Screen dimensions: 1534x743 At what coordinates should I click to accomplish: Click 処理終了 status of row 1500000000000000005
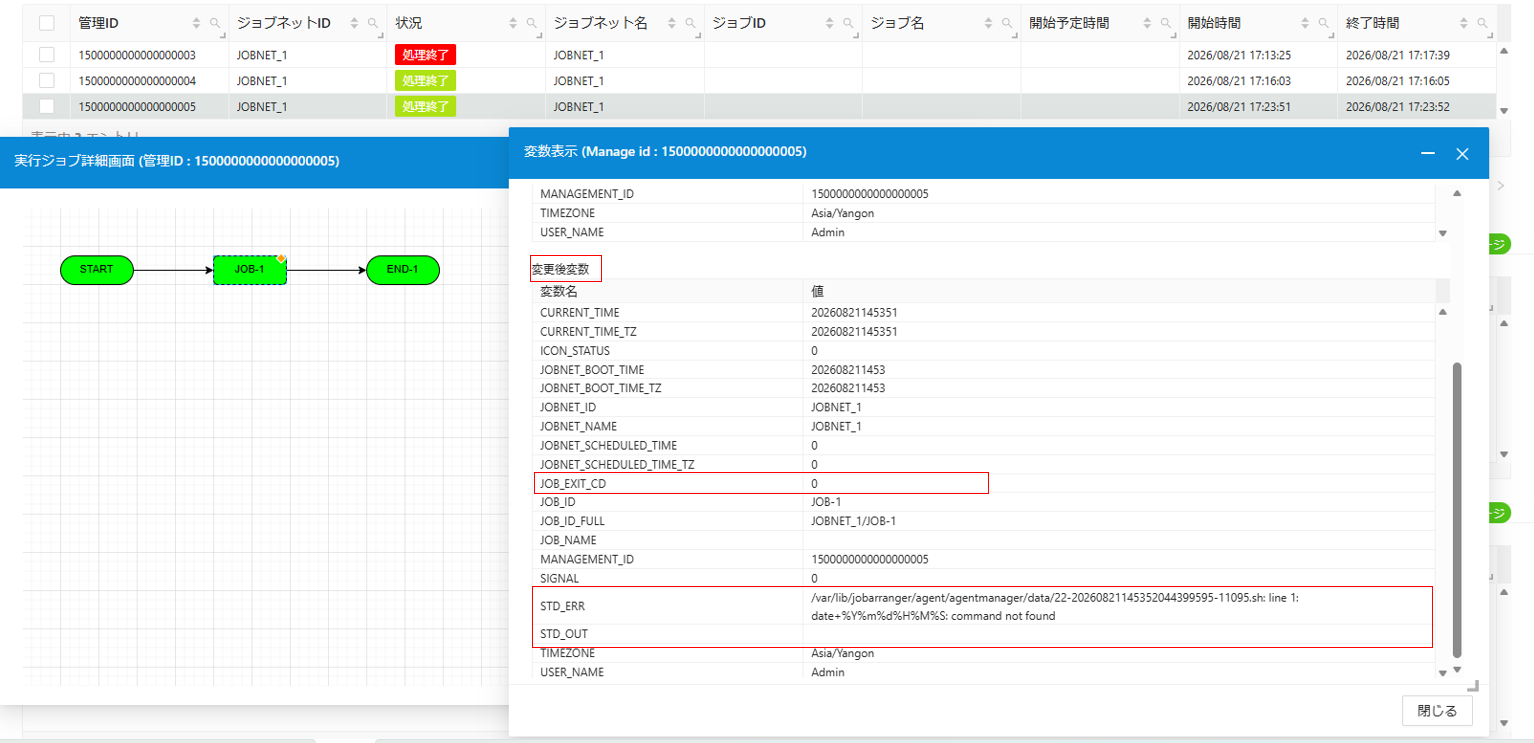click(x=425, y=106)
